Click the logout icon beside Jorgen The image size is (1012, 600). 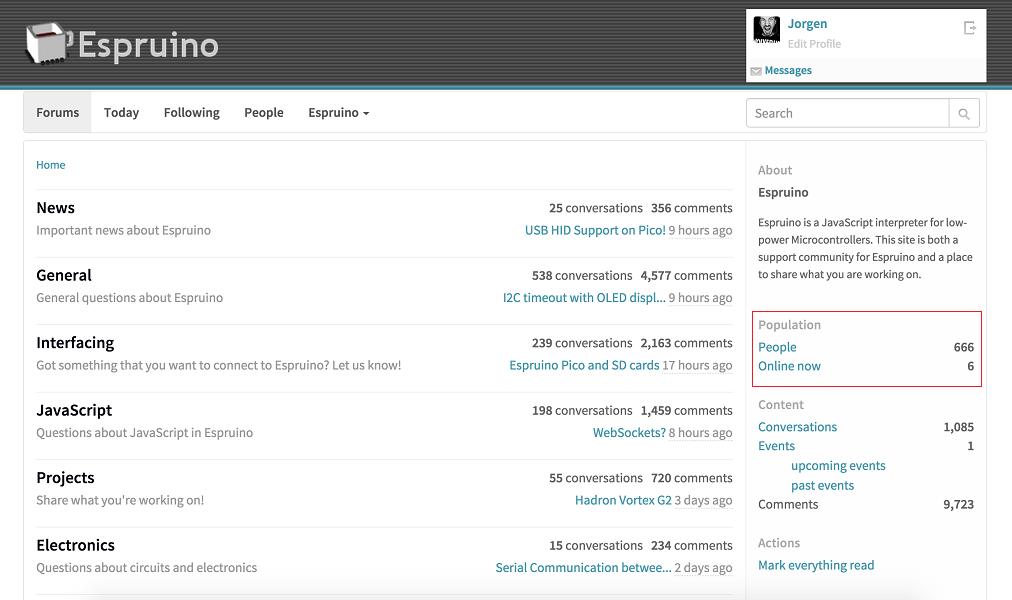click(x=969, y=28)
